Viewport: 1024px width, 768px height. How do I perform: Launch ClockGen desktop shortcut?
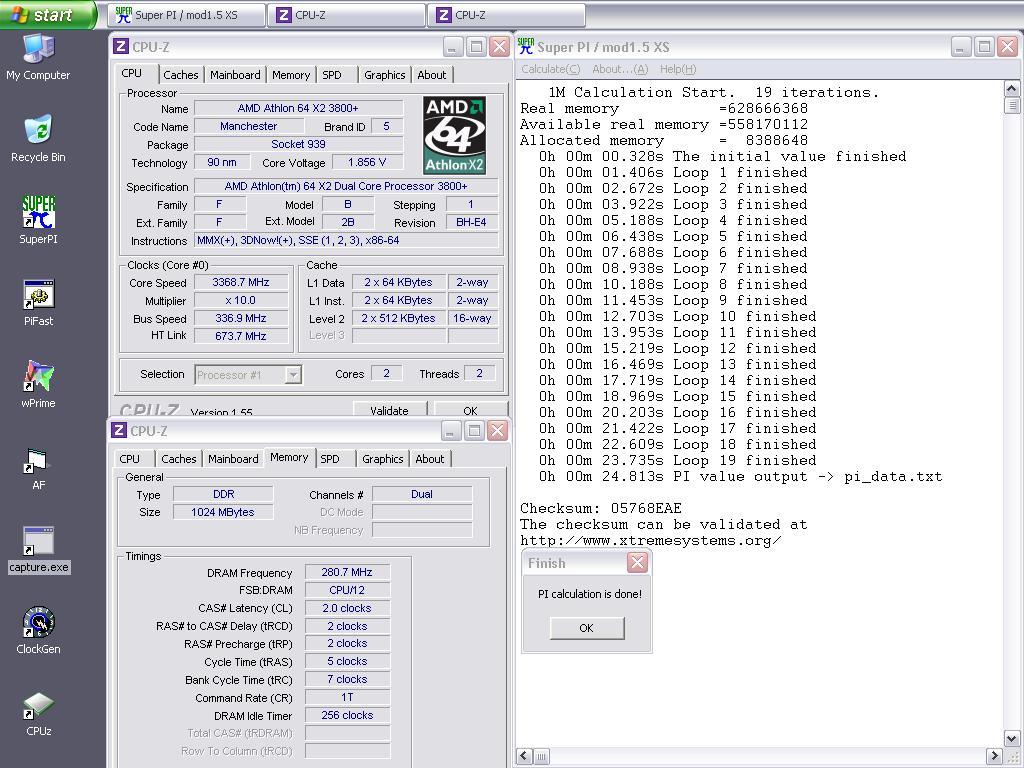click(x=38, y=631)
